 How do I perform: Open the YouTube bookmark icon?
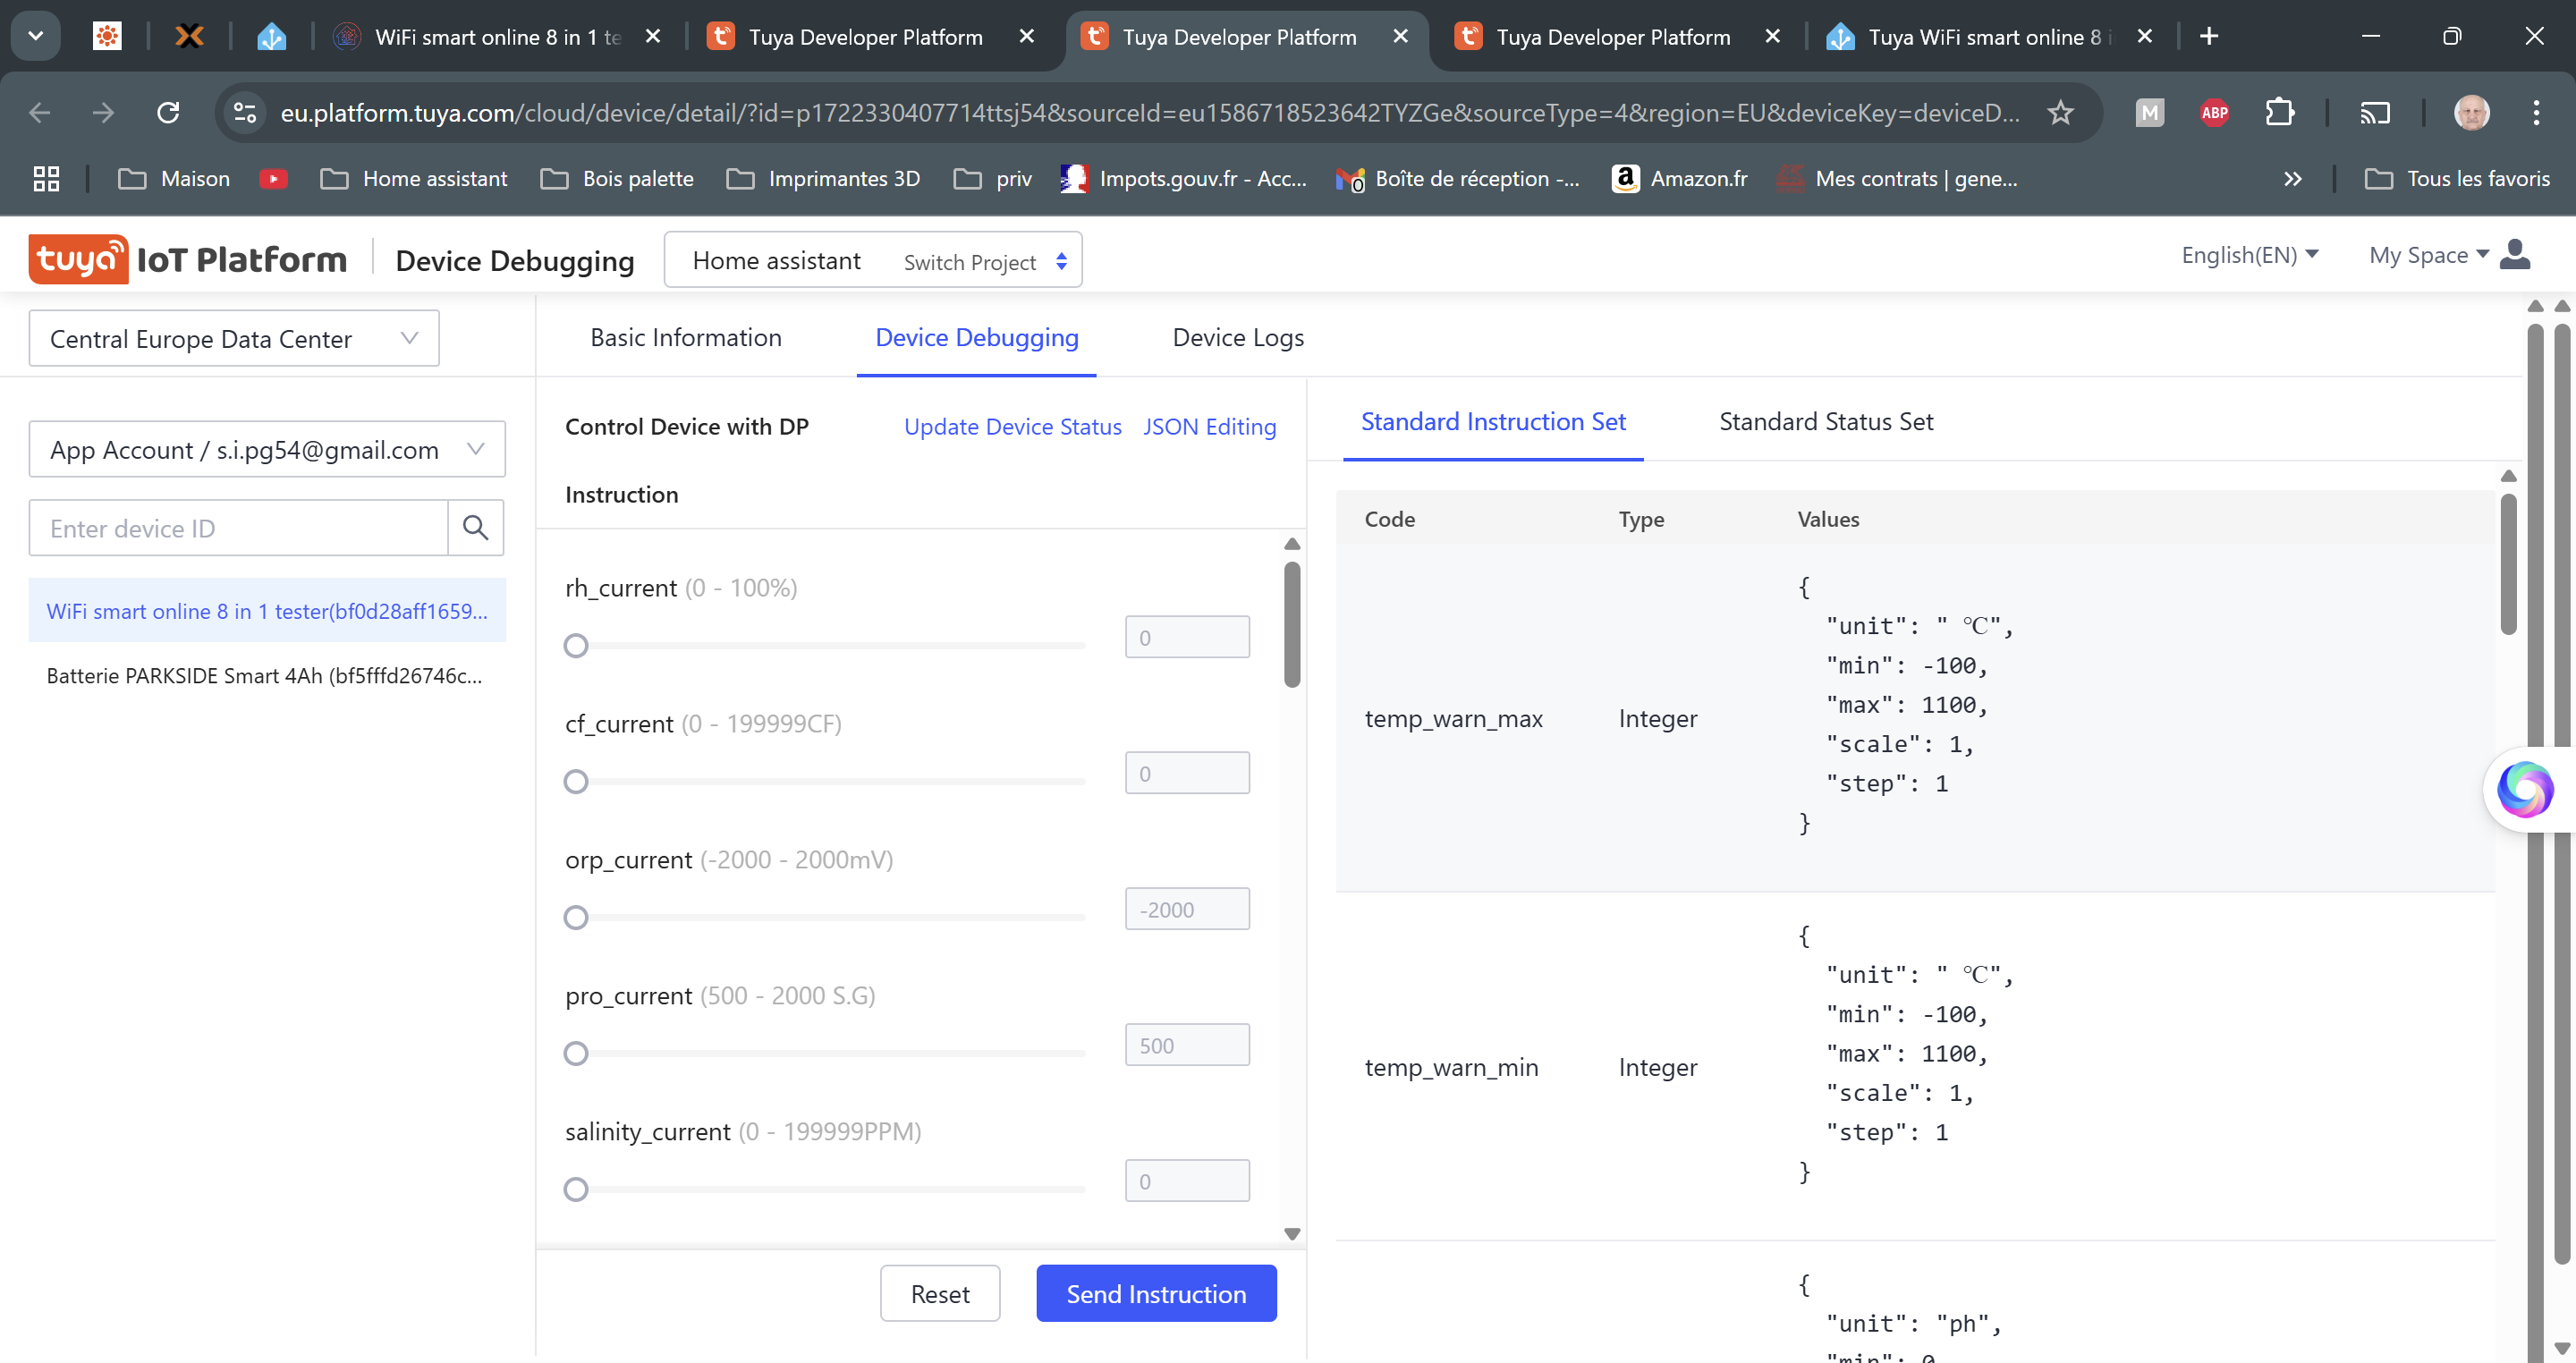click(273, 179)
